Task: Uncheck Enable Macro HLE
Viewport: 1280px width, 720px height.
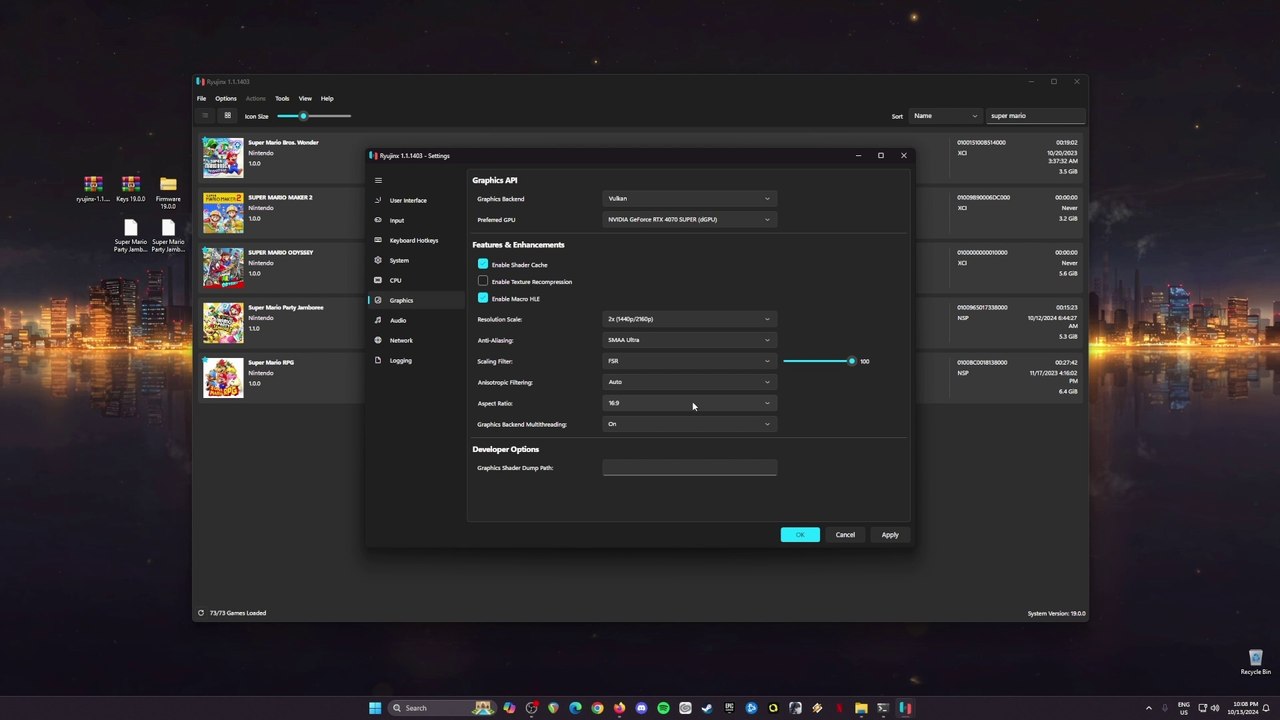Action: pos(483,298)
